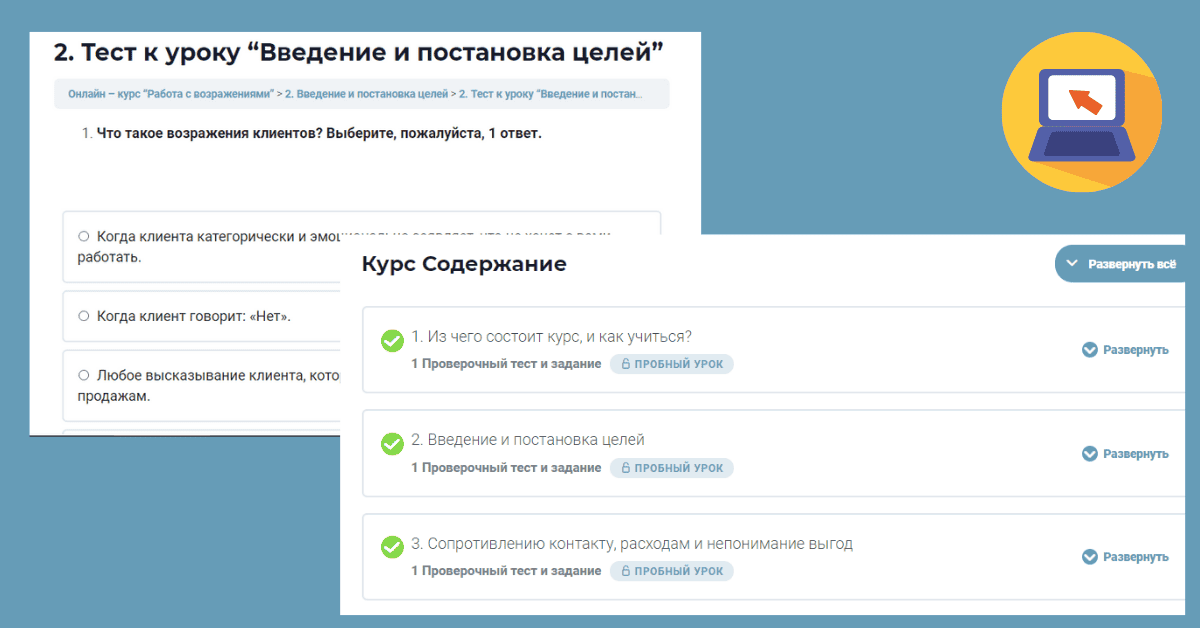Open breadcrumb 'Онлайн – курс Работа с возражениями'
The height and width of the screenshot is (628, 1200).
170,94
